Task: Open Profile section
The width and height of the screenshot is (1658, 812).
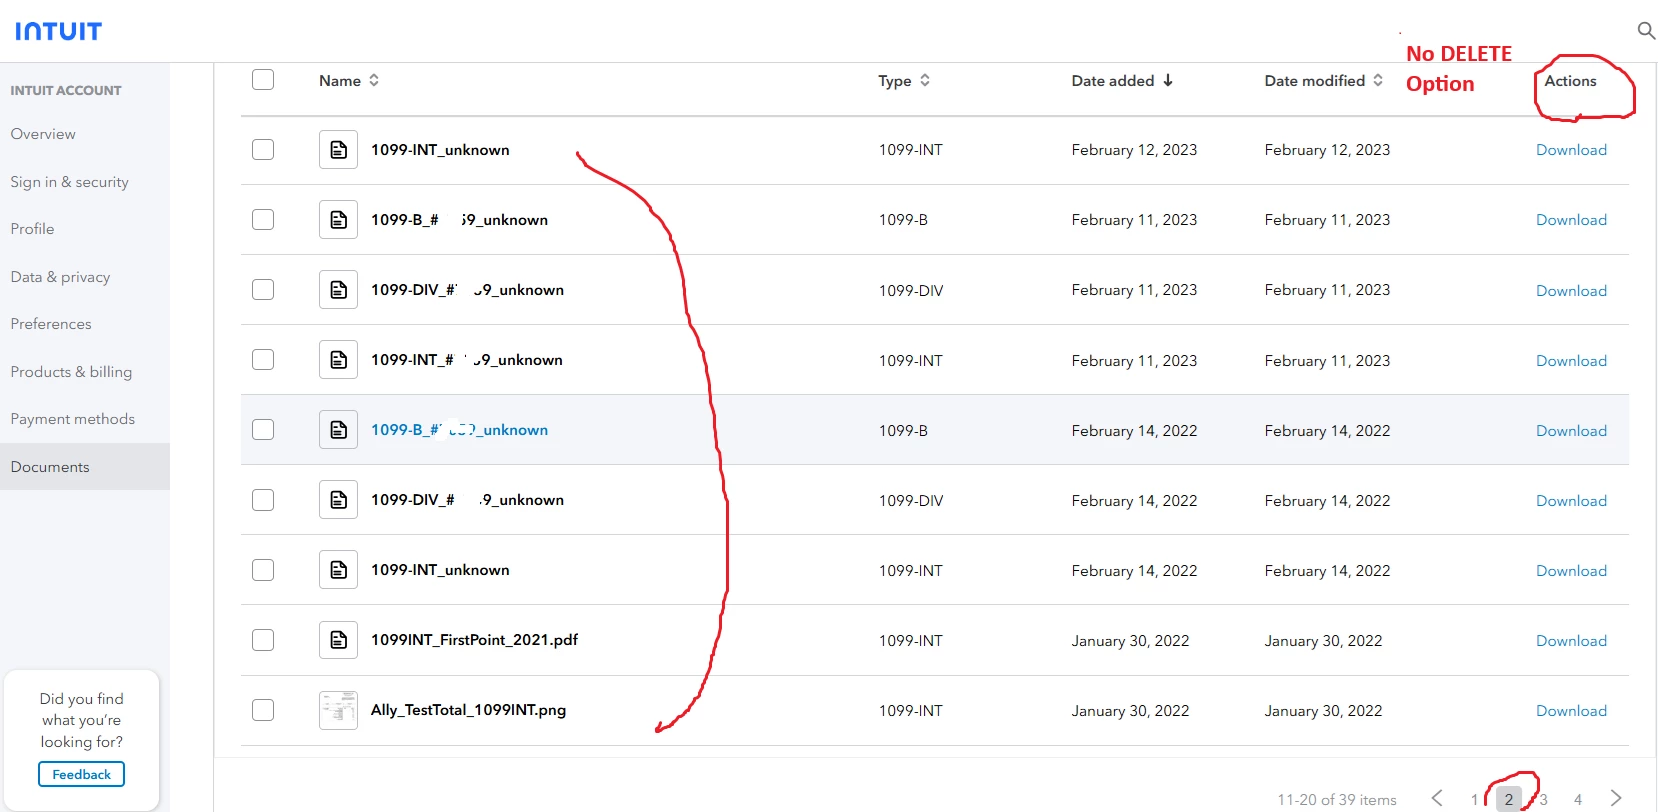Action: pos(32,229)
